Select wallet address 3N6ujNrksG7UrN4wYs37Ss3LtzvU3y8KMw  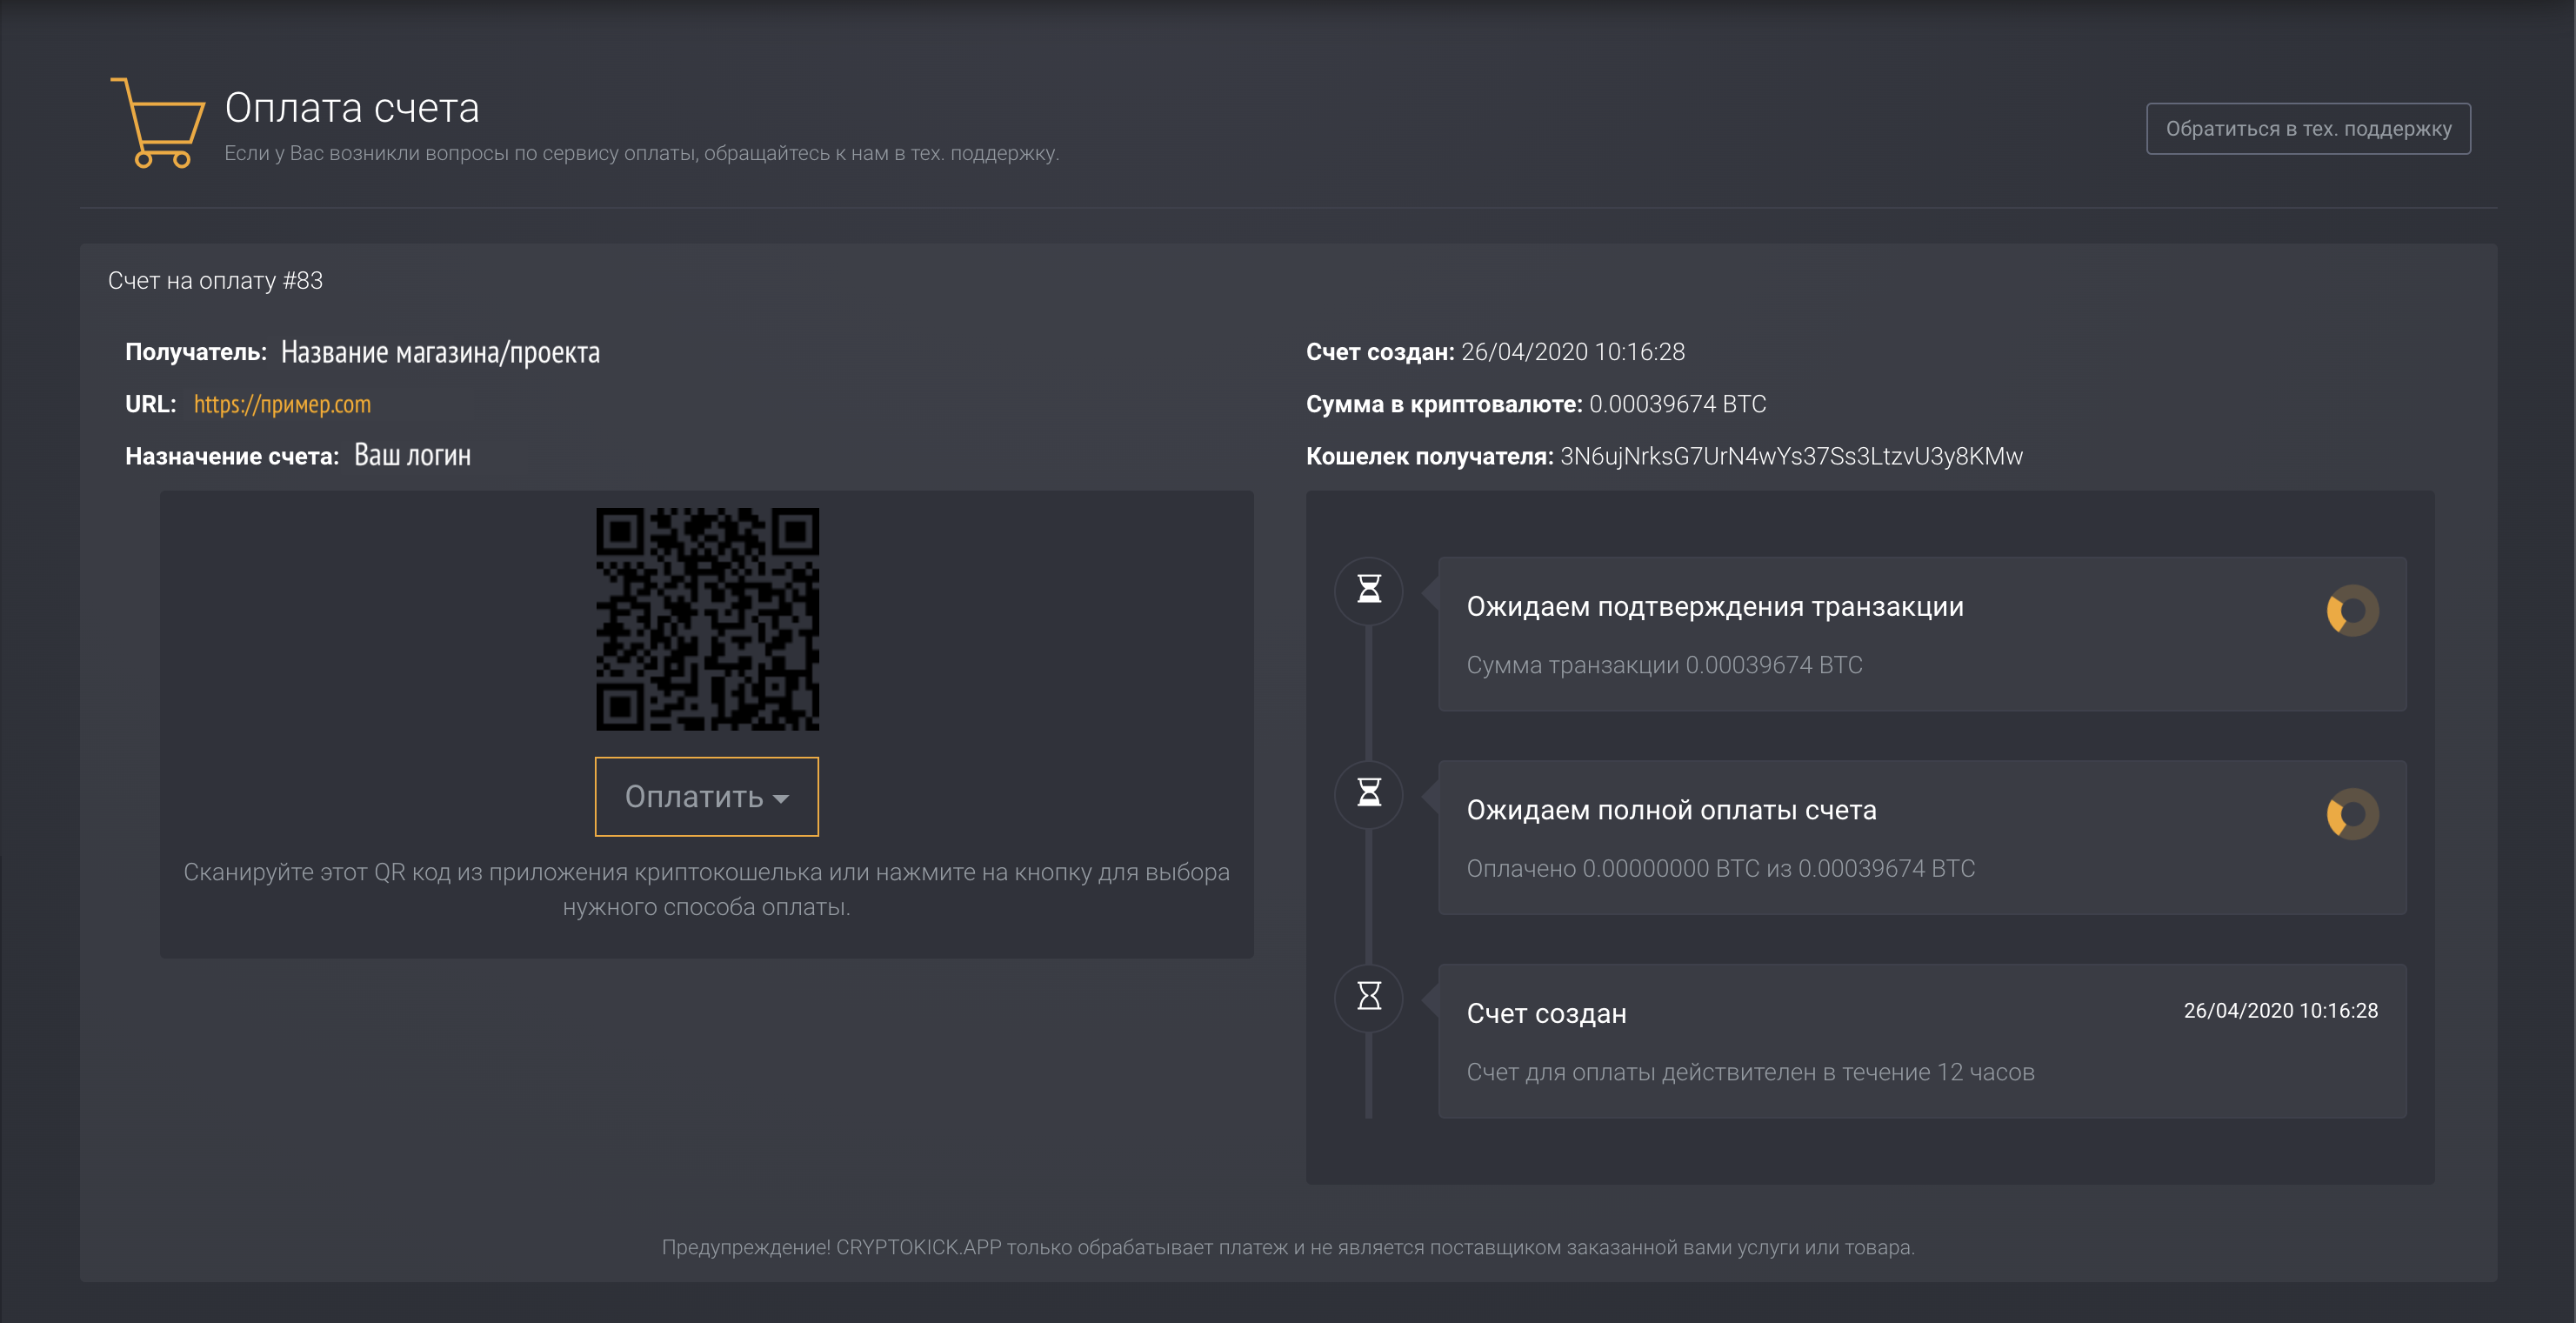click(x=1791, y=456)
